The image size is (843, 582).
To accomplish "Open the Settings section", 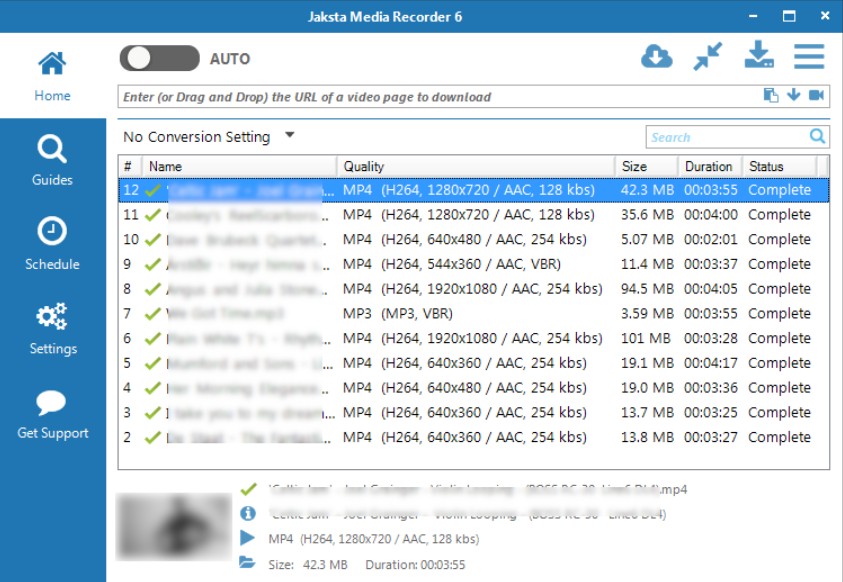I will [x=52, y=328].
